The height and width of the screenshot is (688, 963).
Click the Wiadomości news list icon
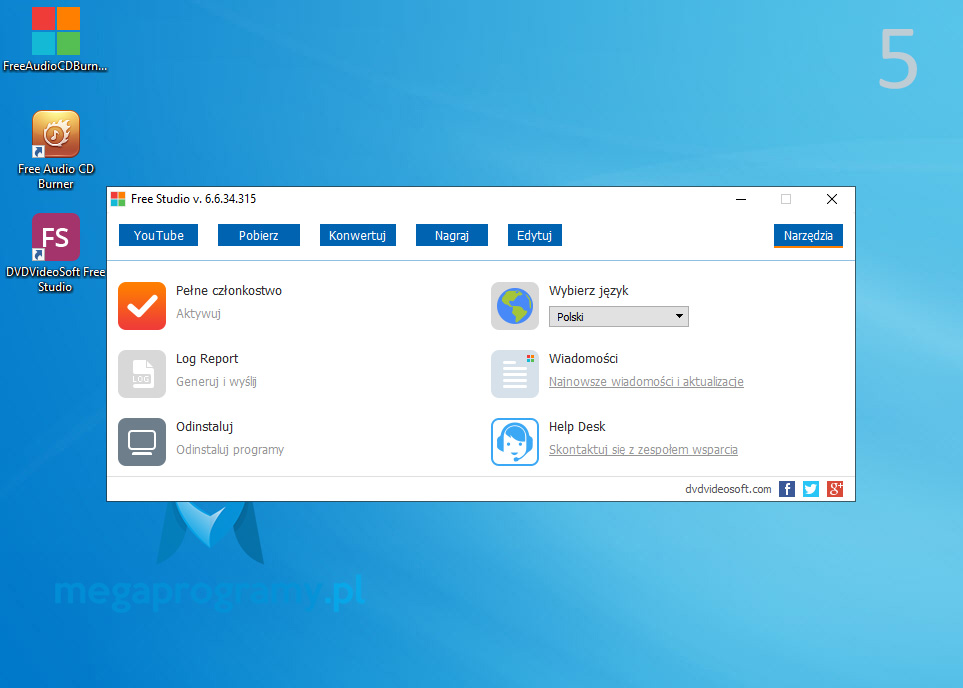pyautogui.click(x=515, y=374)
